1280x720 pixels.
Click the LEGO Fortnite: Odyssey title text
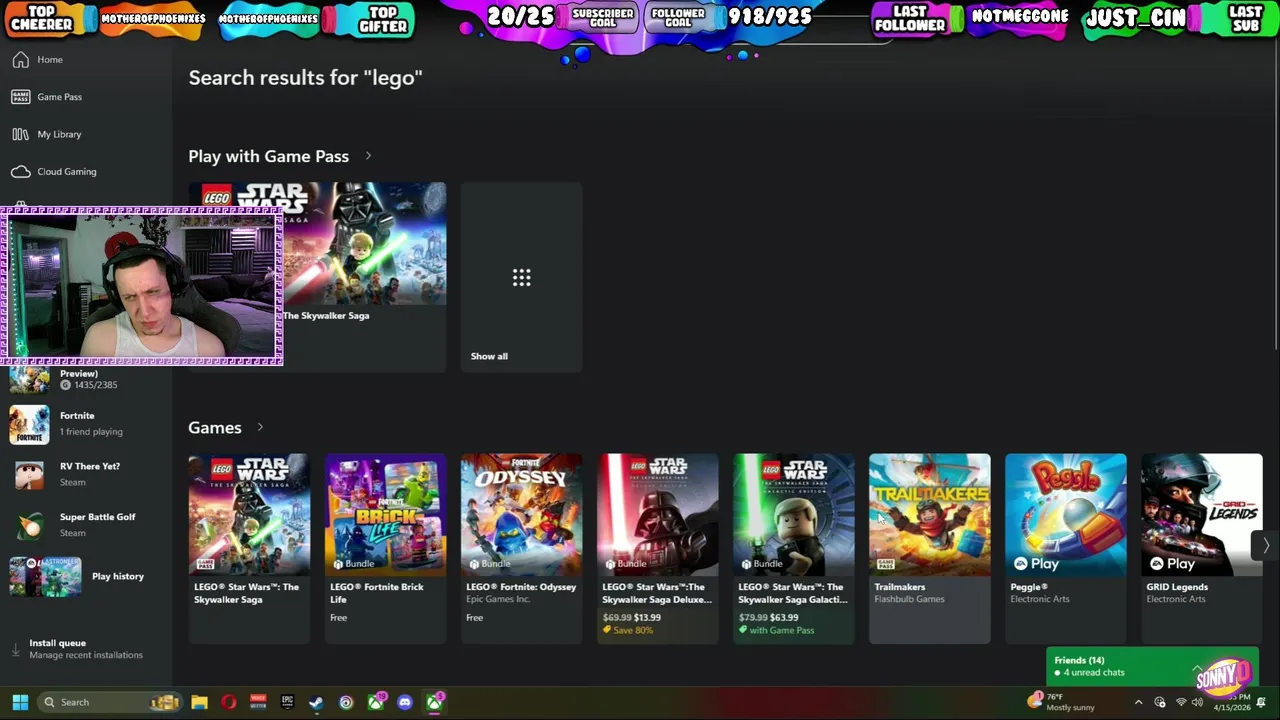[521, 587]
